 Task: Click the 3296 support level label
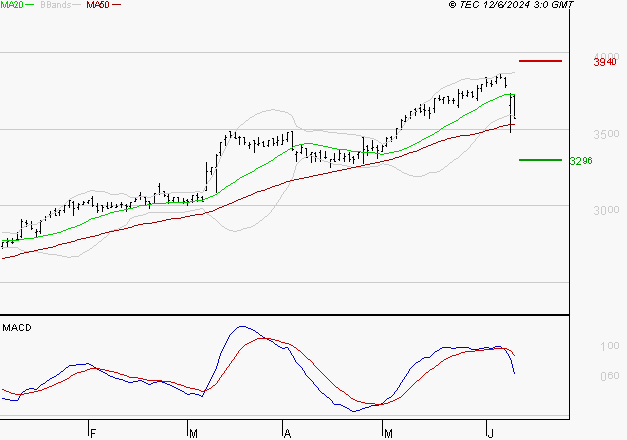pos(581,161)
